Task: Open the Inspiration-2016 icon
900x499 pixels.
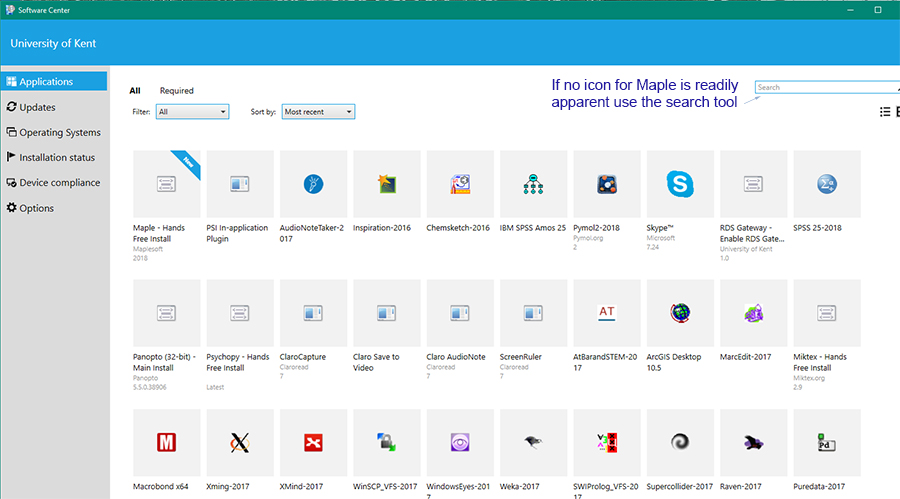Action: (x=387, y=184)
